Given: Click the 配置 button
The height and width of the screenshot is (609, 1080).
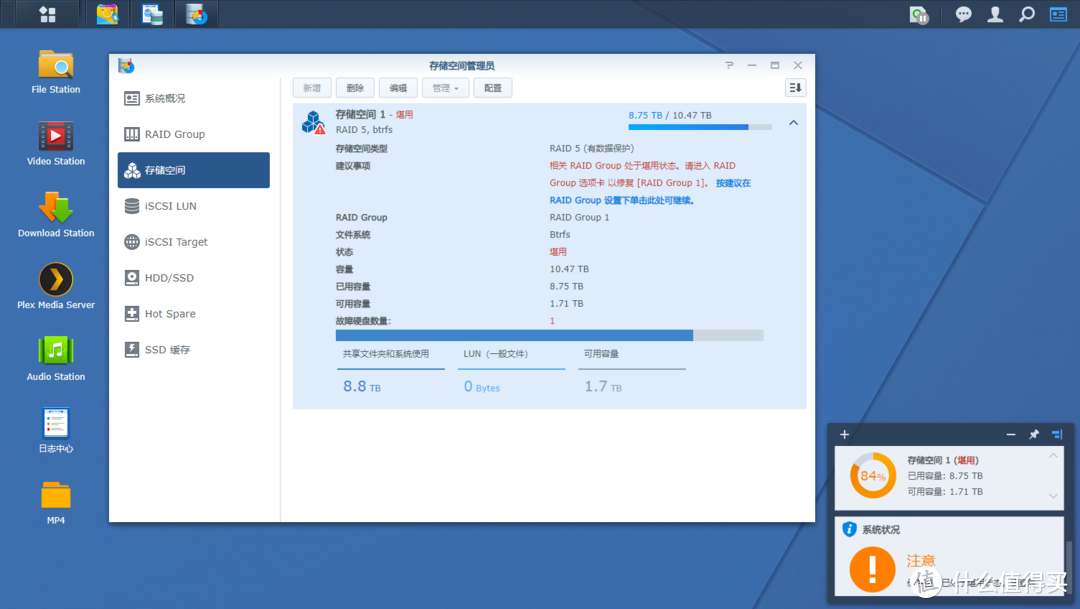Looking at the screenshot, I should [x=492, y=88].
